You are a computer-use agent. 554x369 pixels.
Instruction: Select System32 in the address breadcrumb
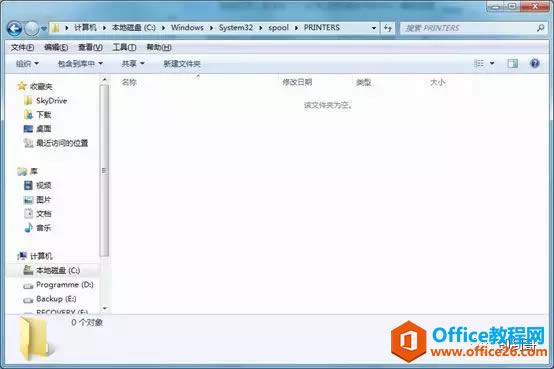pyautogui.click(x=236, y=28)
